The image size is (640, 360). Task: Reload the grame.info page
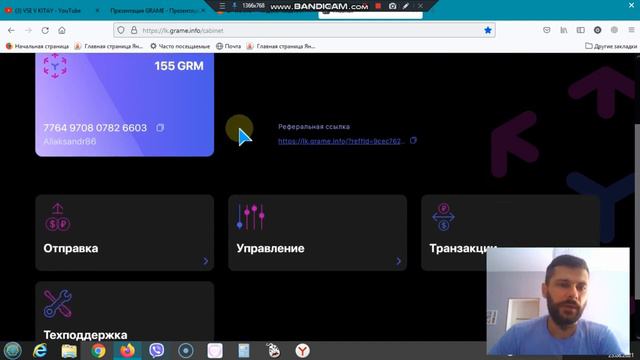[45, 30]
